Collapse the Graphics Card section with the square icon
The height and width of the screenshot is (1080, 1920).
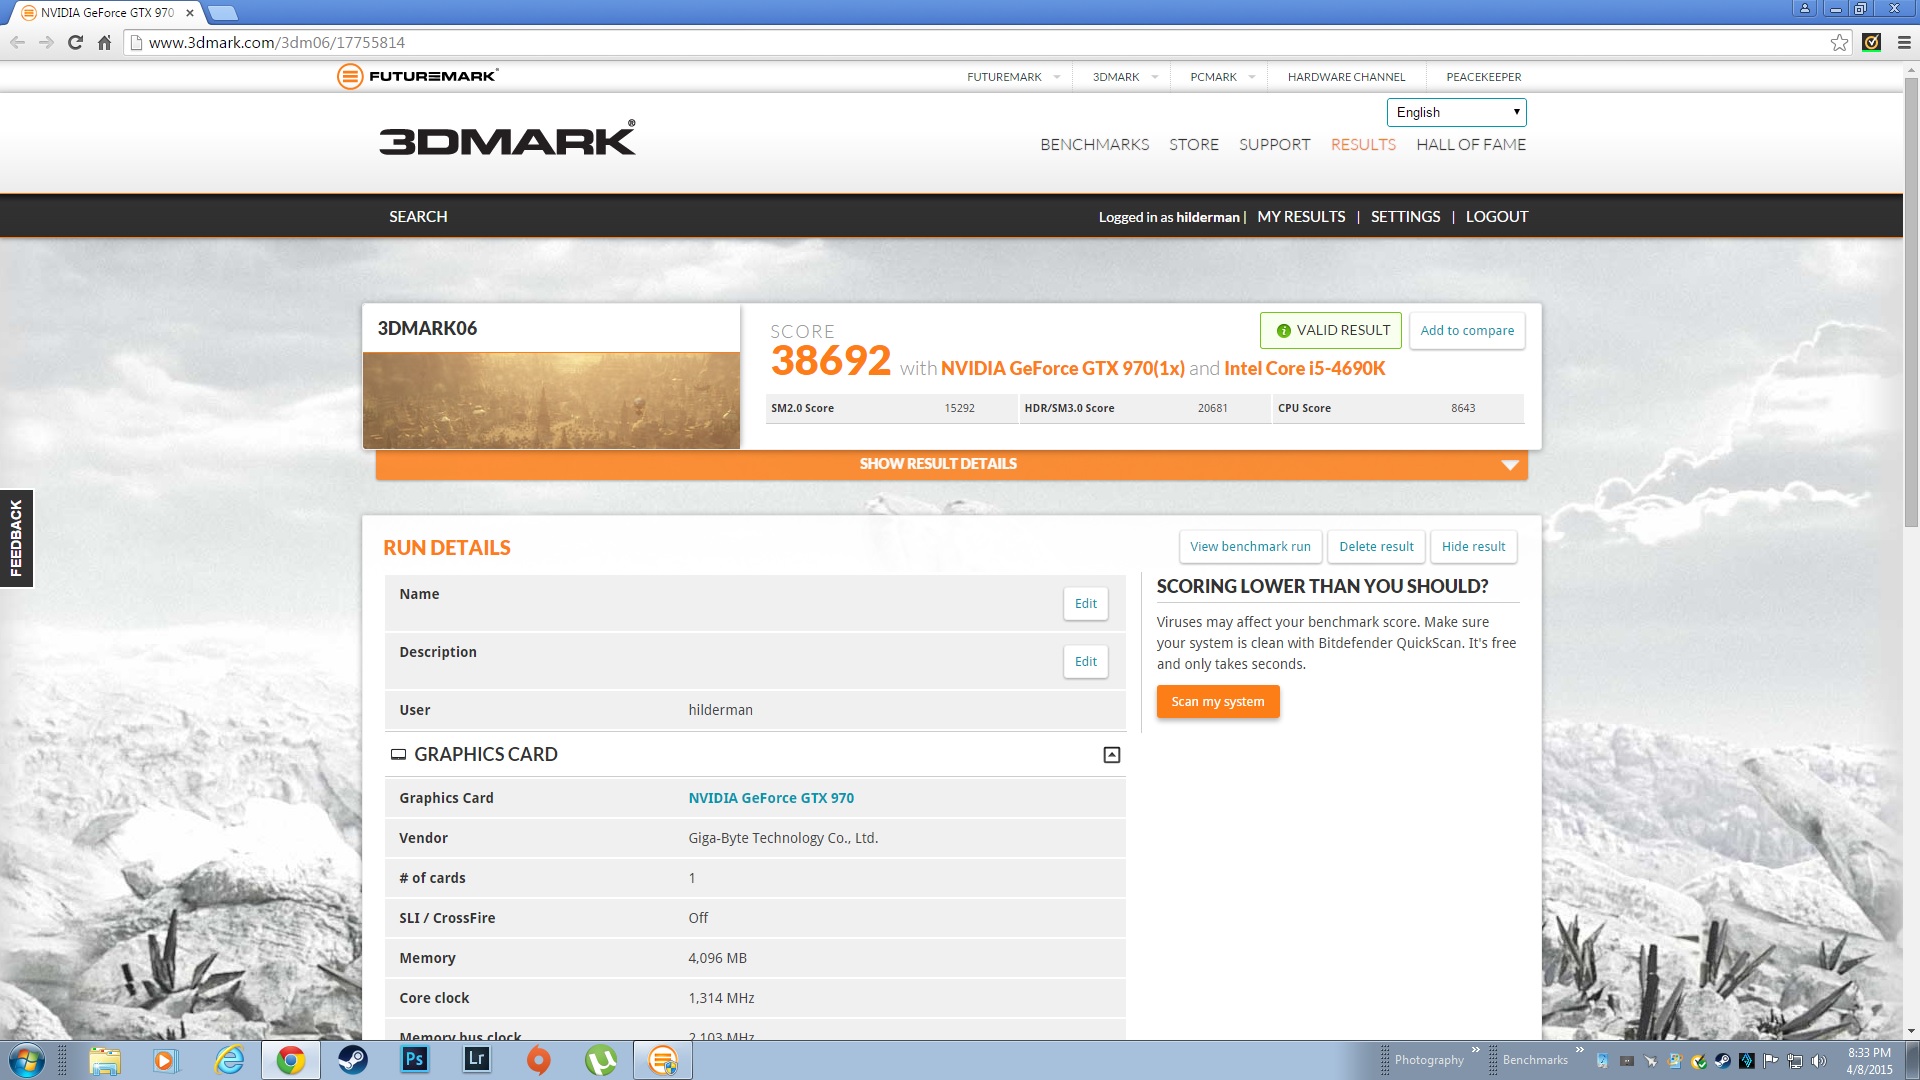click(1111, 755)
